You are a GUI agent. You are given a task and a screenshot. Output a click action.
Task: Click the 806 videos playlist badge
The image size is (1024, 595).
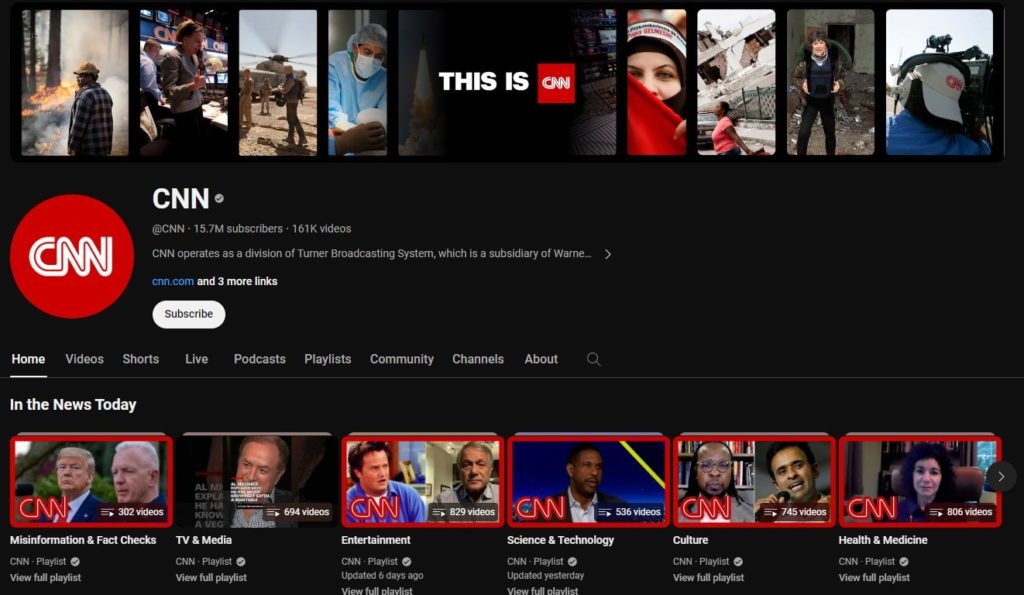tap(961, 512)
